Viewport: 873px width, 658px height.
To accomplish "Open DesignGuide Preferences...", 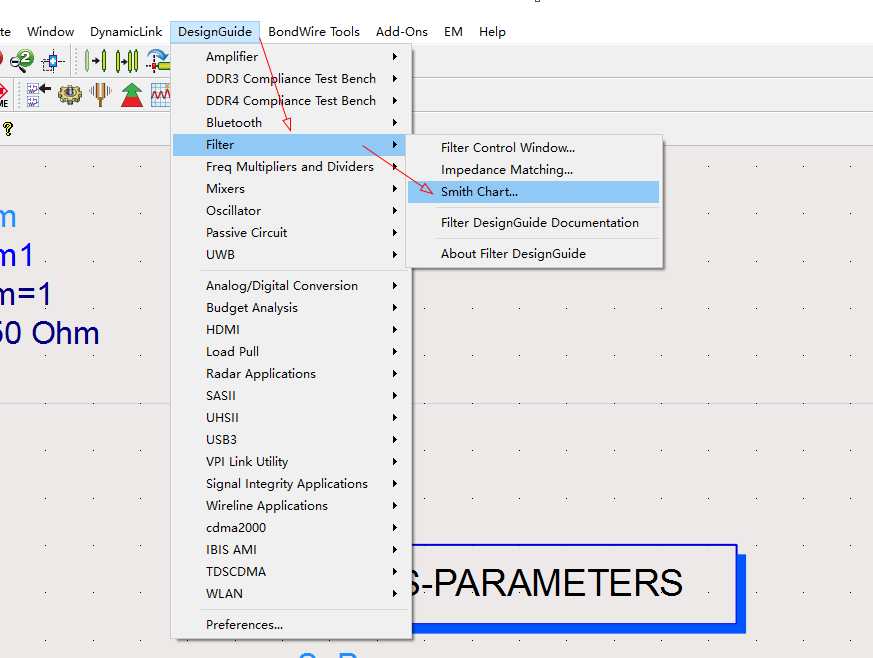I will [290, 625].
